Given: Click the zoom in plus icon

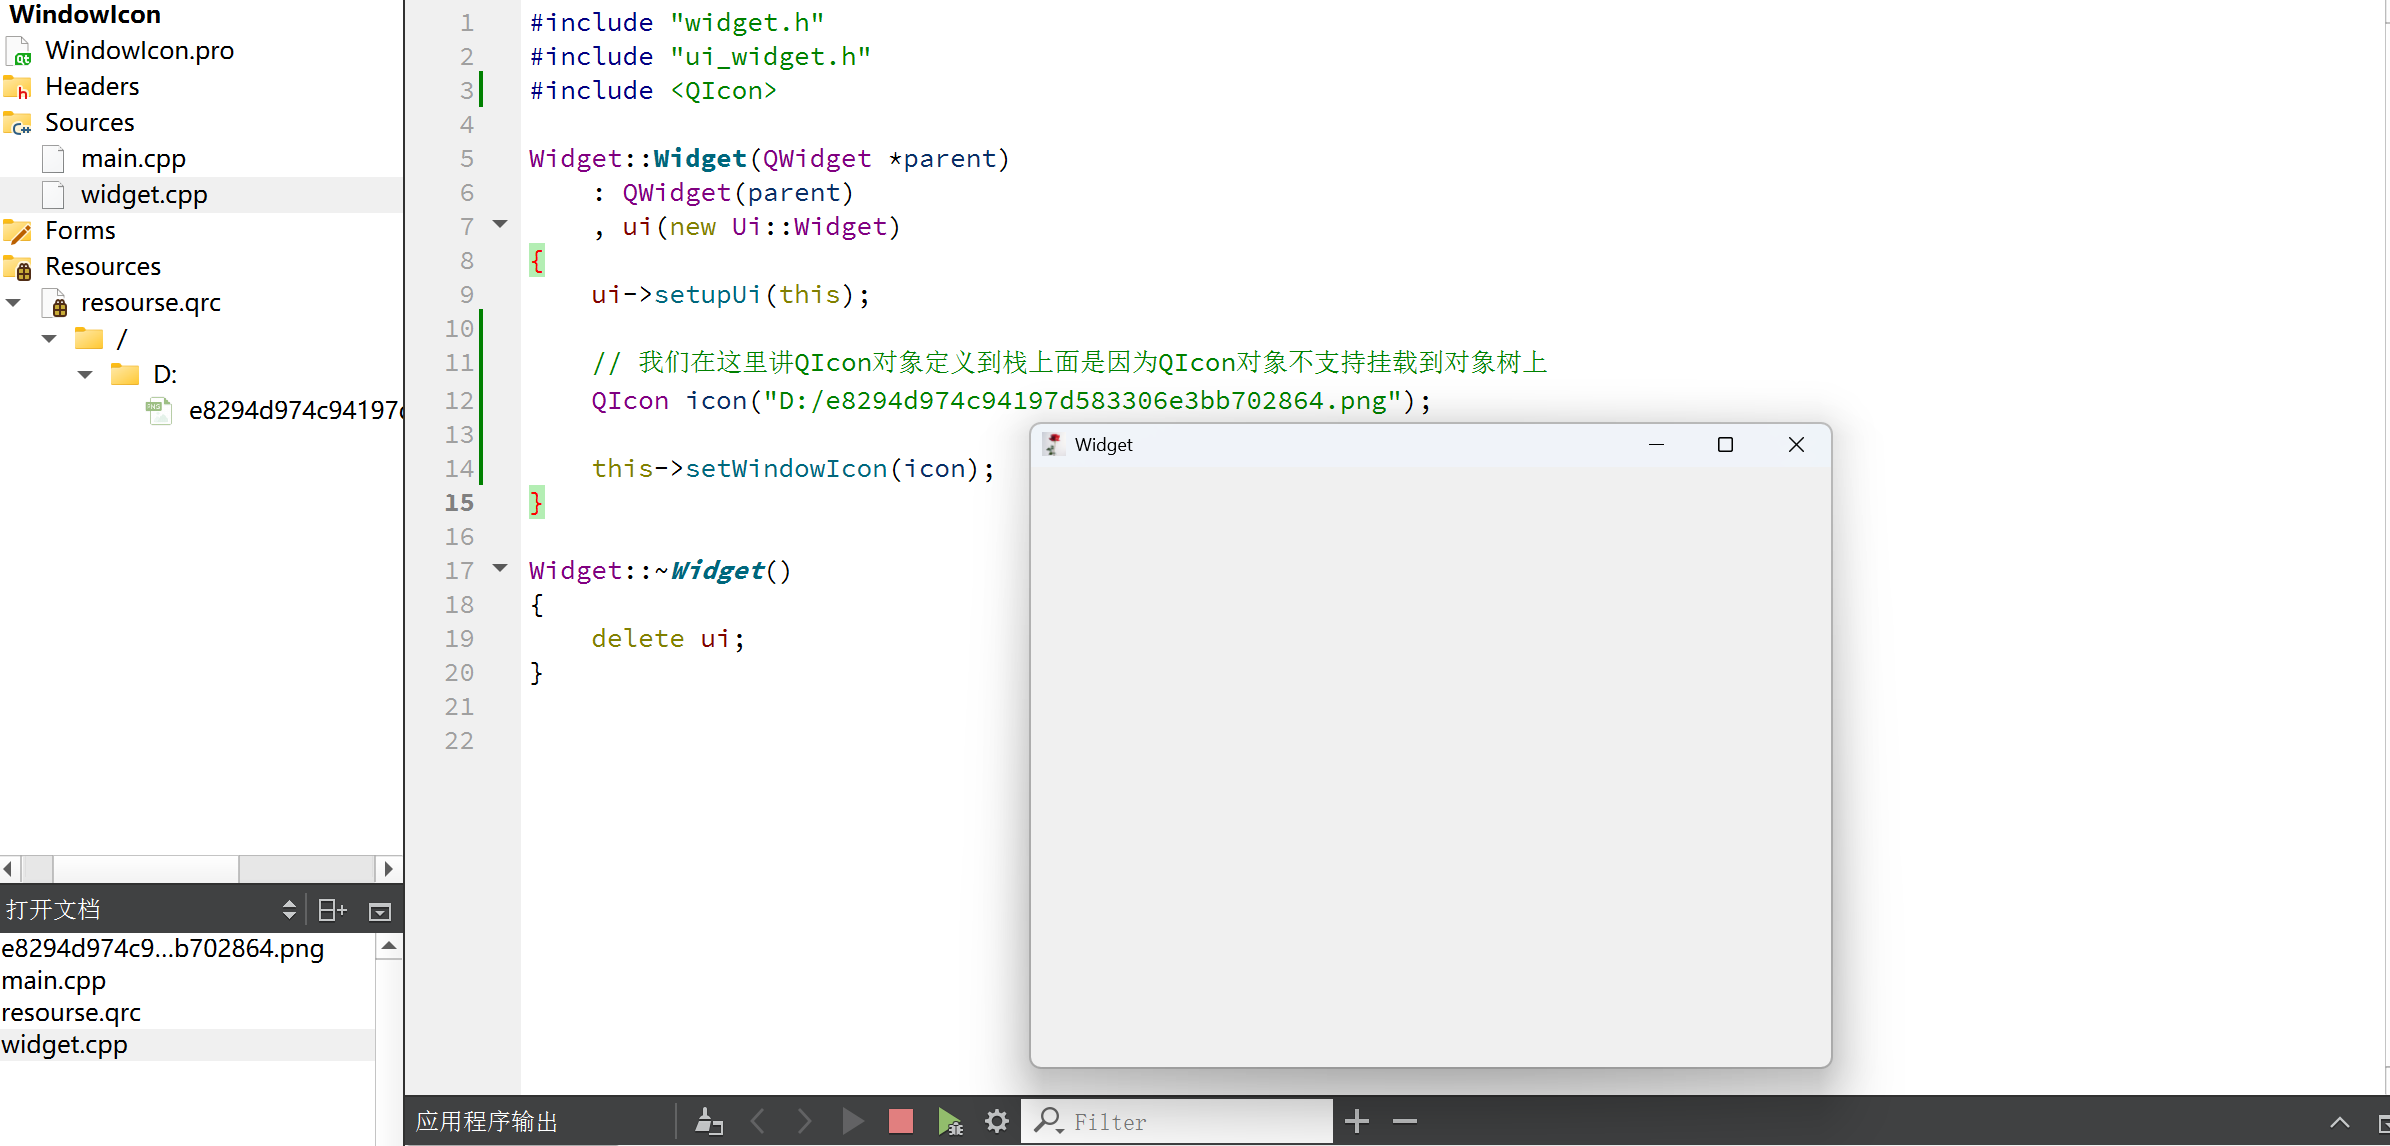Looking at the screenshot, I should click(x=1356, y=1121).
